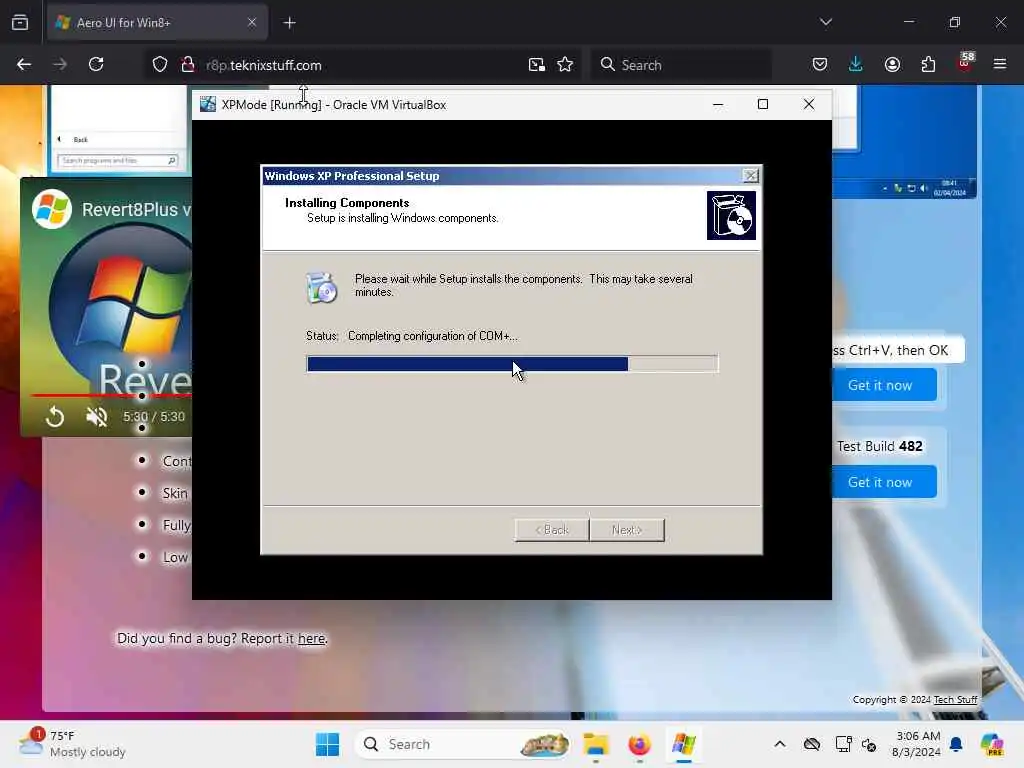Screen dimensions: 1024x768
Task: Open the bug report here link
Action: point(312,639)
